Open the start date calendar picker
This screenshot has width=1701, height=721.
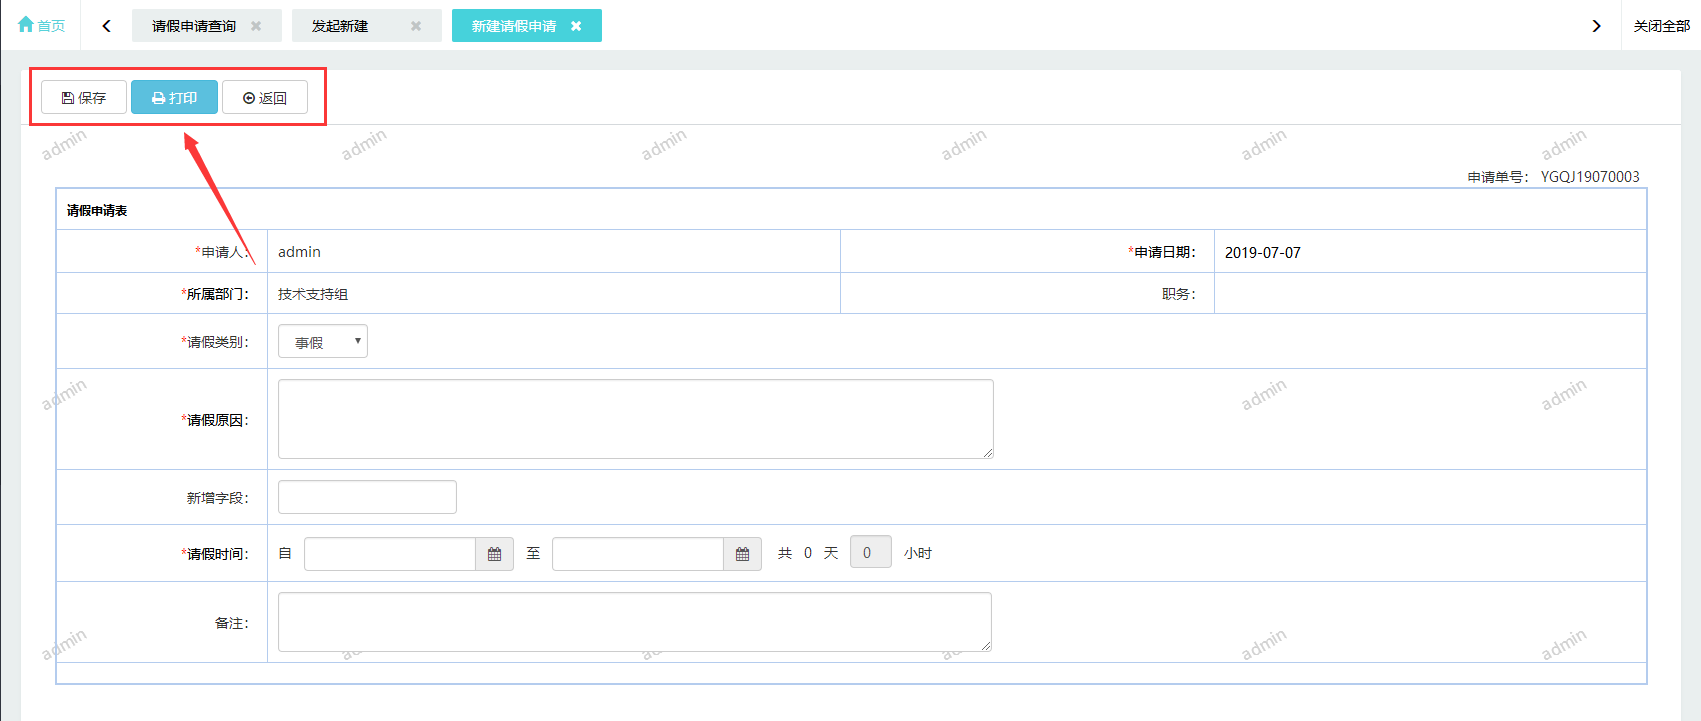[494, 554]
